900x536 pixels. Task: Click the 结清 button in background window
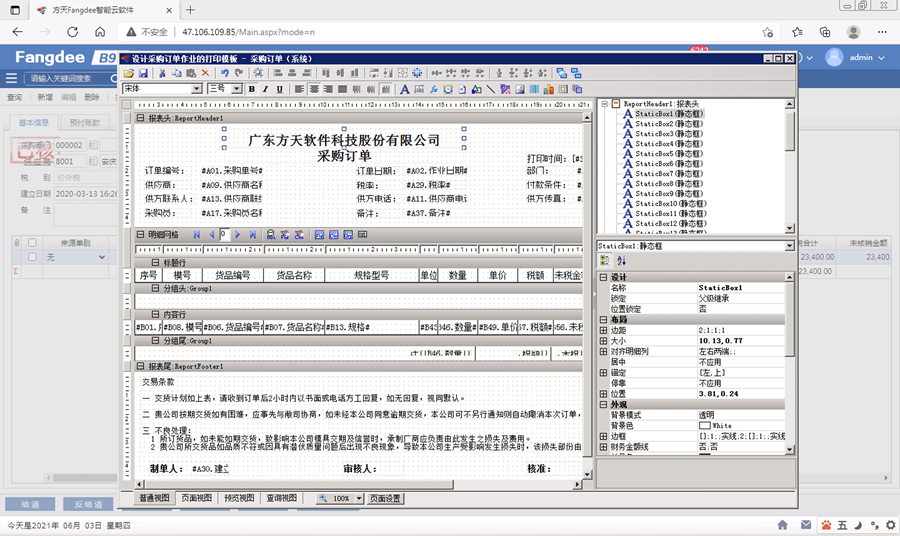[x=30, y=504]
